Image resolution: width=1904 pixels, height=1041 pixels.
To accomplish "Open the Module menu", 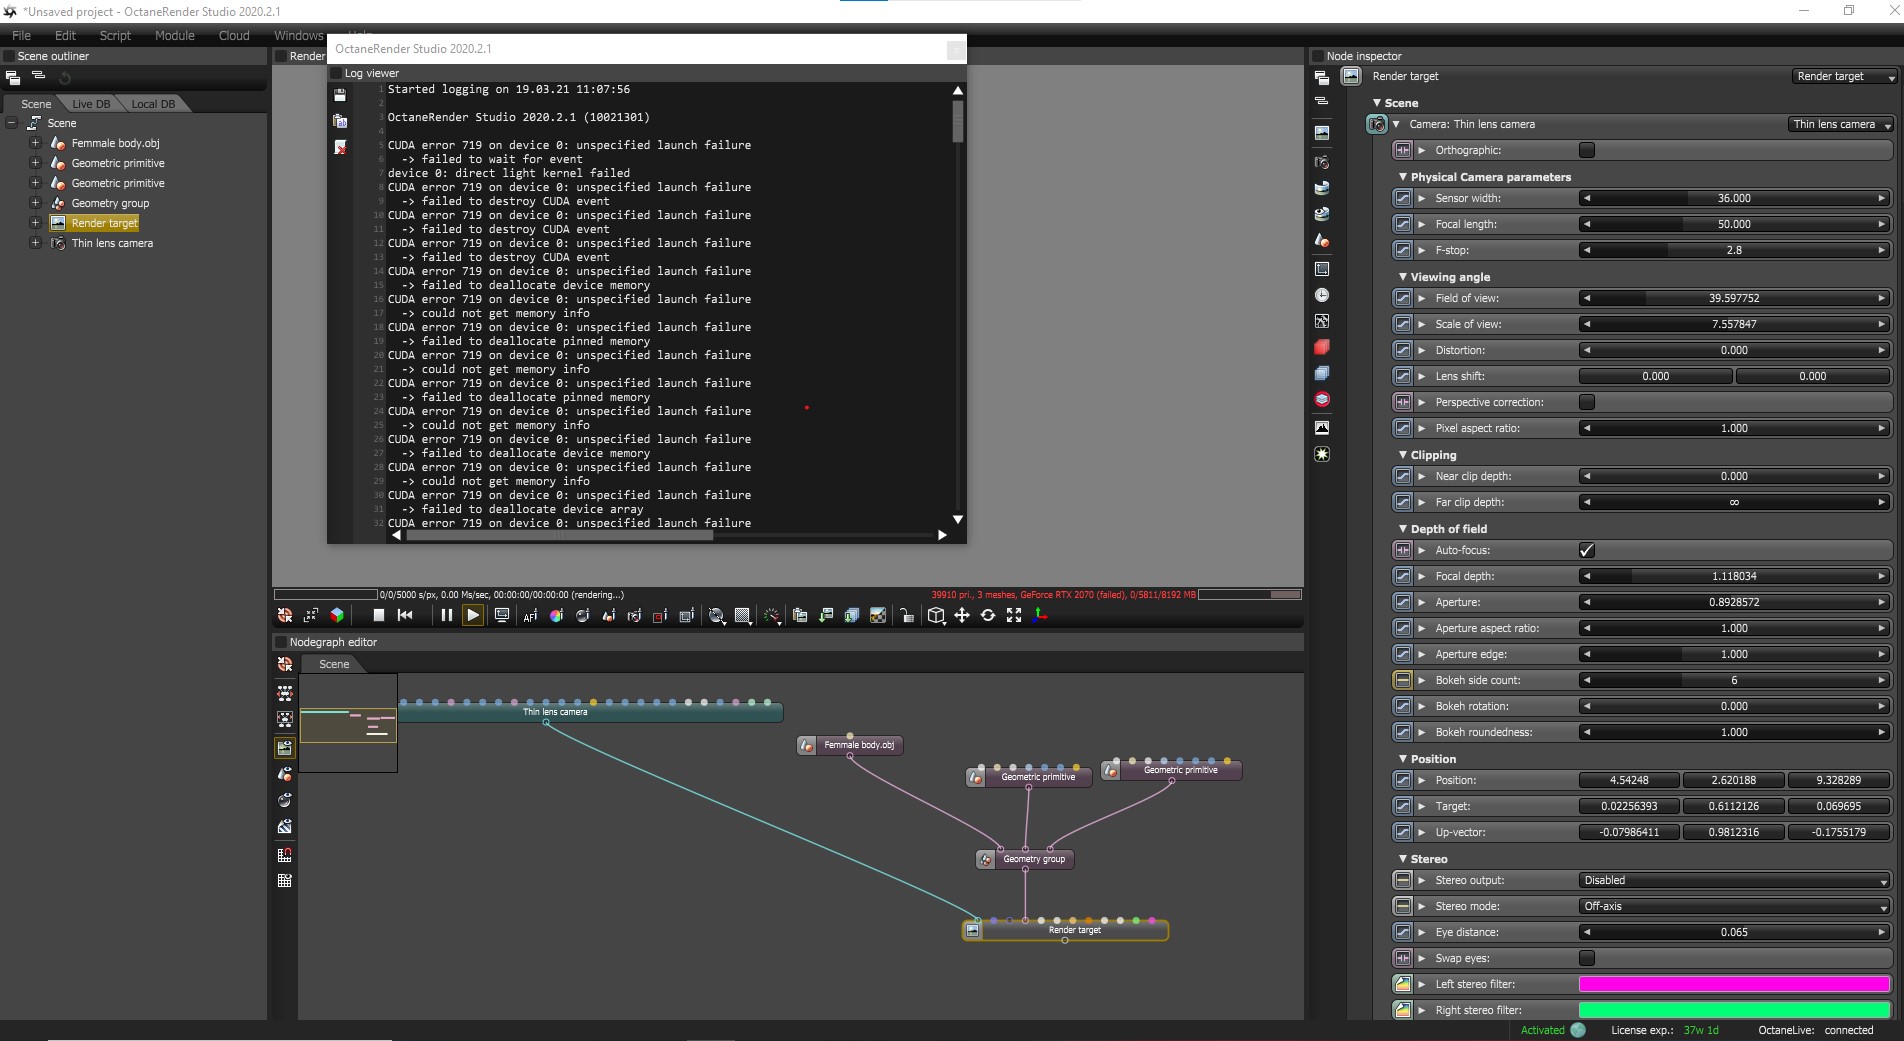I will pyautogui.click(x=175, y=35).
